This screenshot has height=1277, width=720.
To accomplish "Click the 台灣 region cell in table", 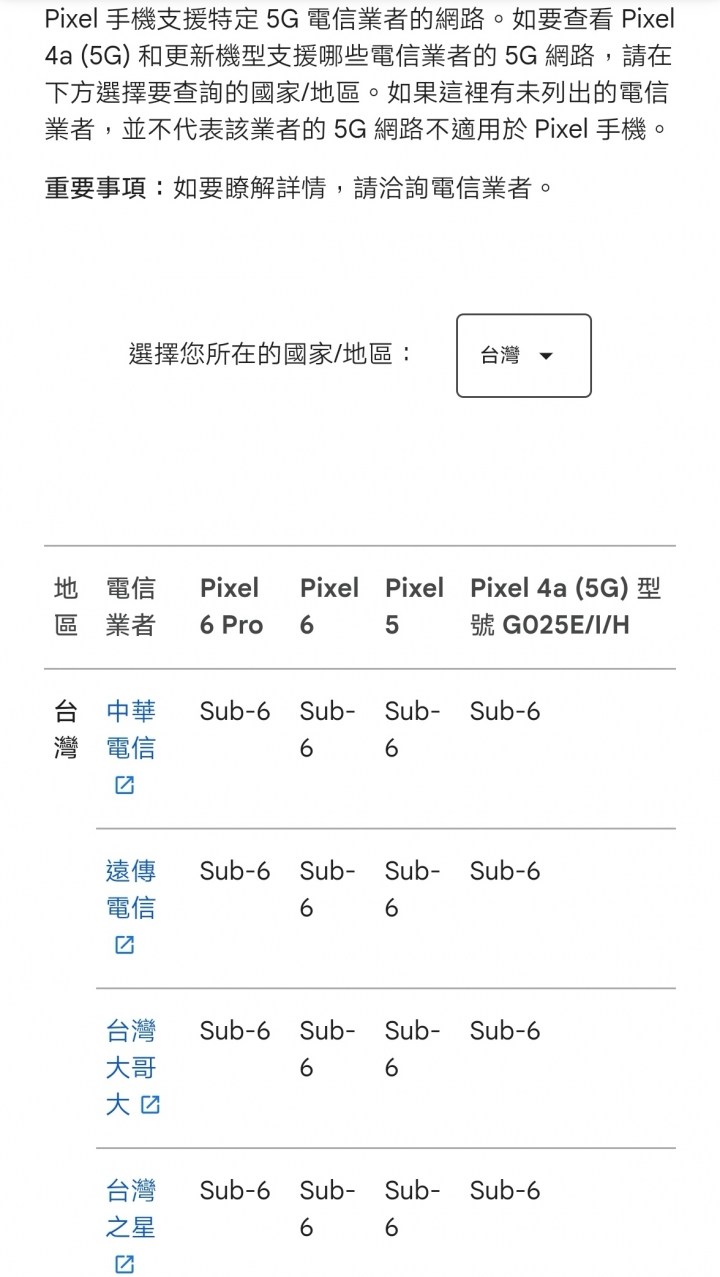I will (66, 729).
